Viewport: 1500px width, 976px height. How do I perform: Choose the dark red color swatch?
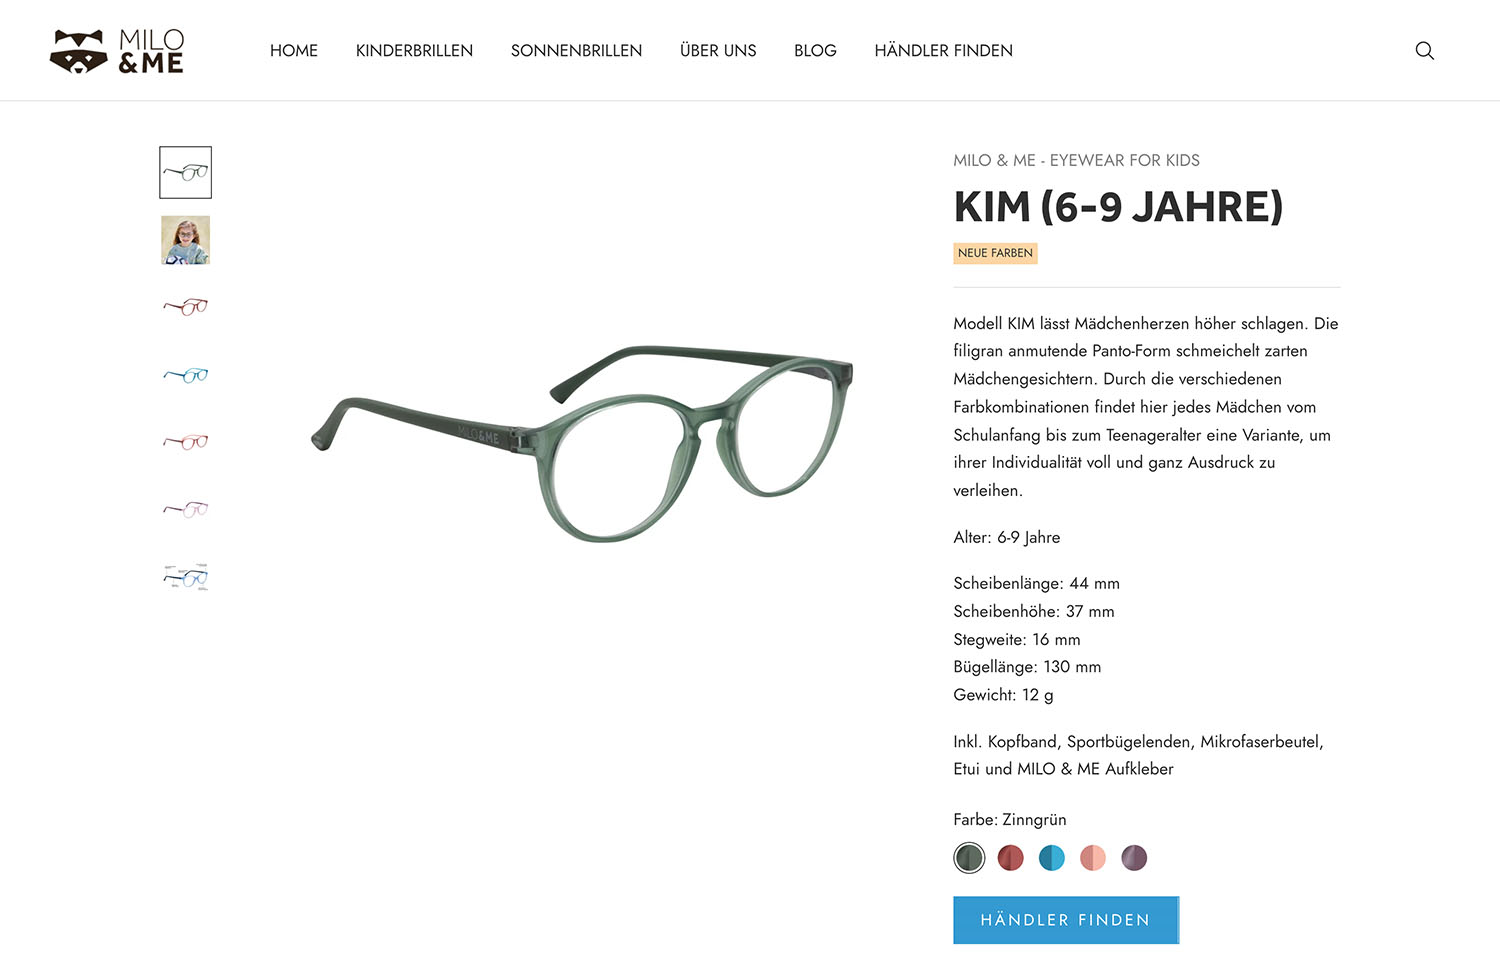pyautogui.click(x=1010, y=858)
